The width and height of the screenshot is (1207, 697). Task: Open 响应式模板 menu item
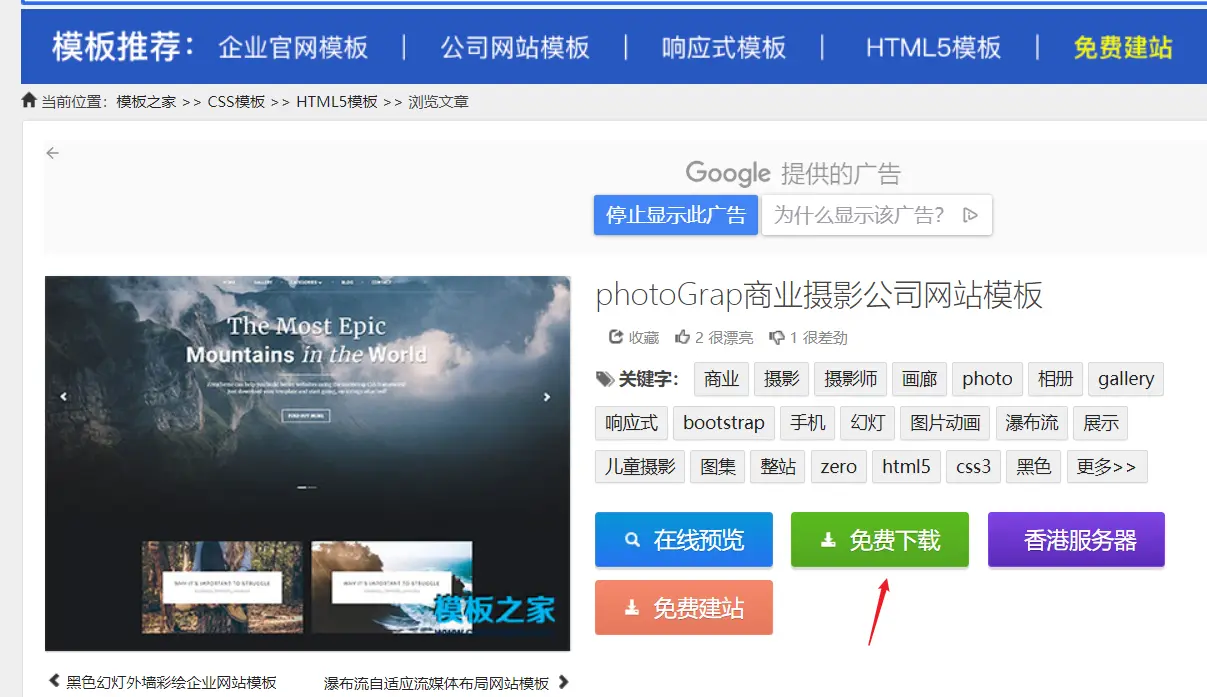click(x=723, y=47)
